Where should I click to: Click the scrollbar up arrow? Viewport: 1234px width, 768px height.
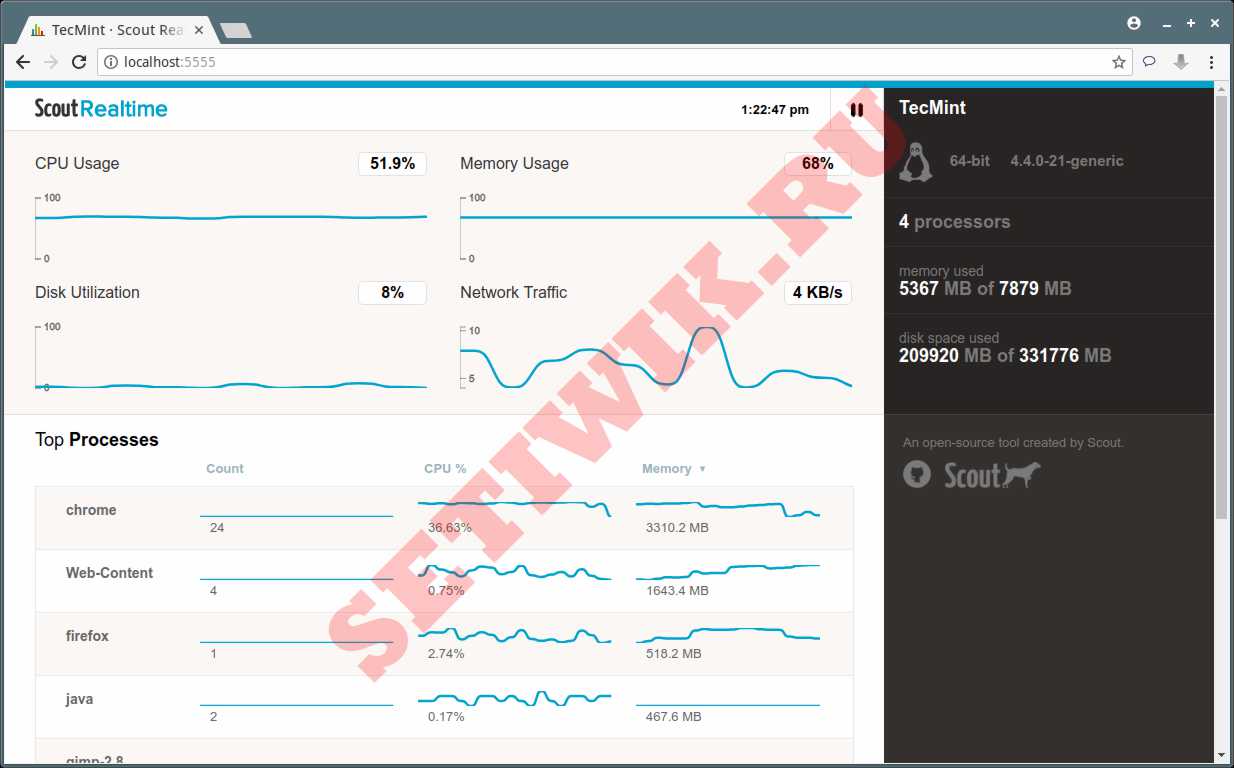[1222, 89]
